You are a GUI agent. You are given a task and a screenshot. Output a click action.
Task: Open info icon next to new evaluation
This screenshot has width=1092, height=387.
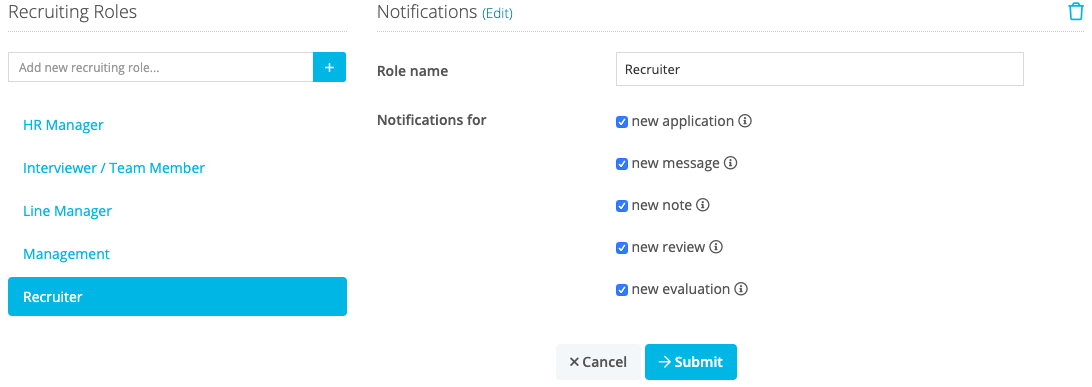(741, 289)
